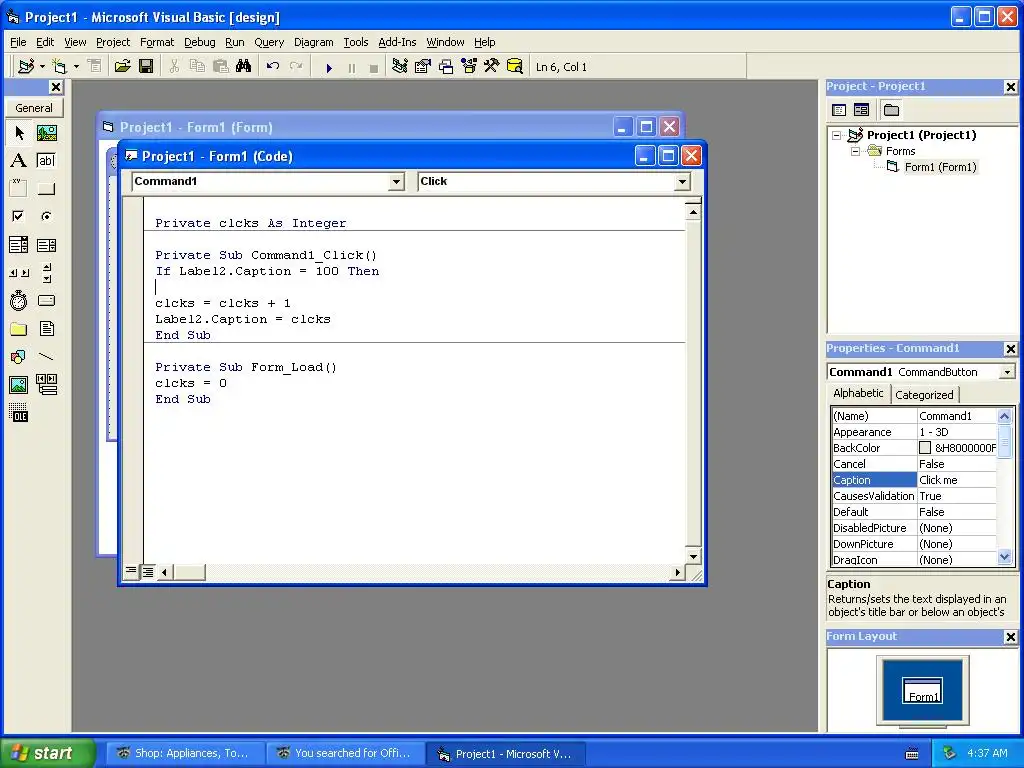This screenshot has width=1024, height=768.
Task: Open the Debug menu
Action: [x=199, y=42]
